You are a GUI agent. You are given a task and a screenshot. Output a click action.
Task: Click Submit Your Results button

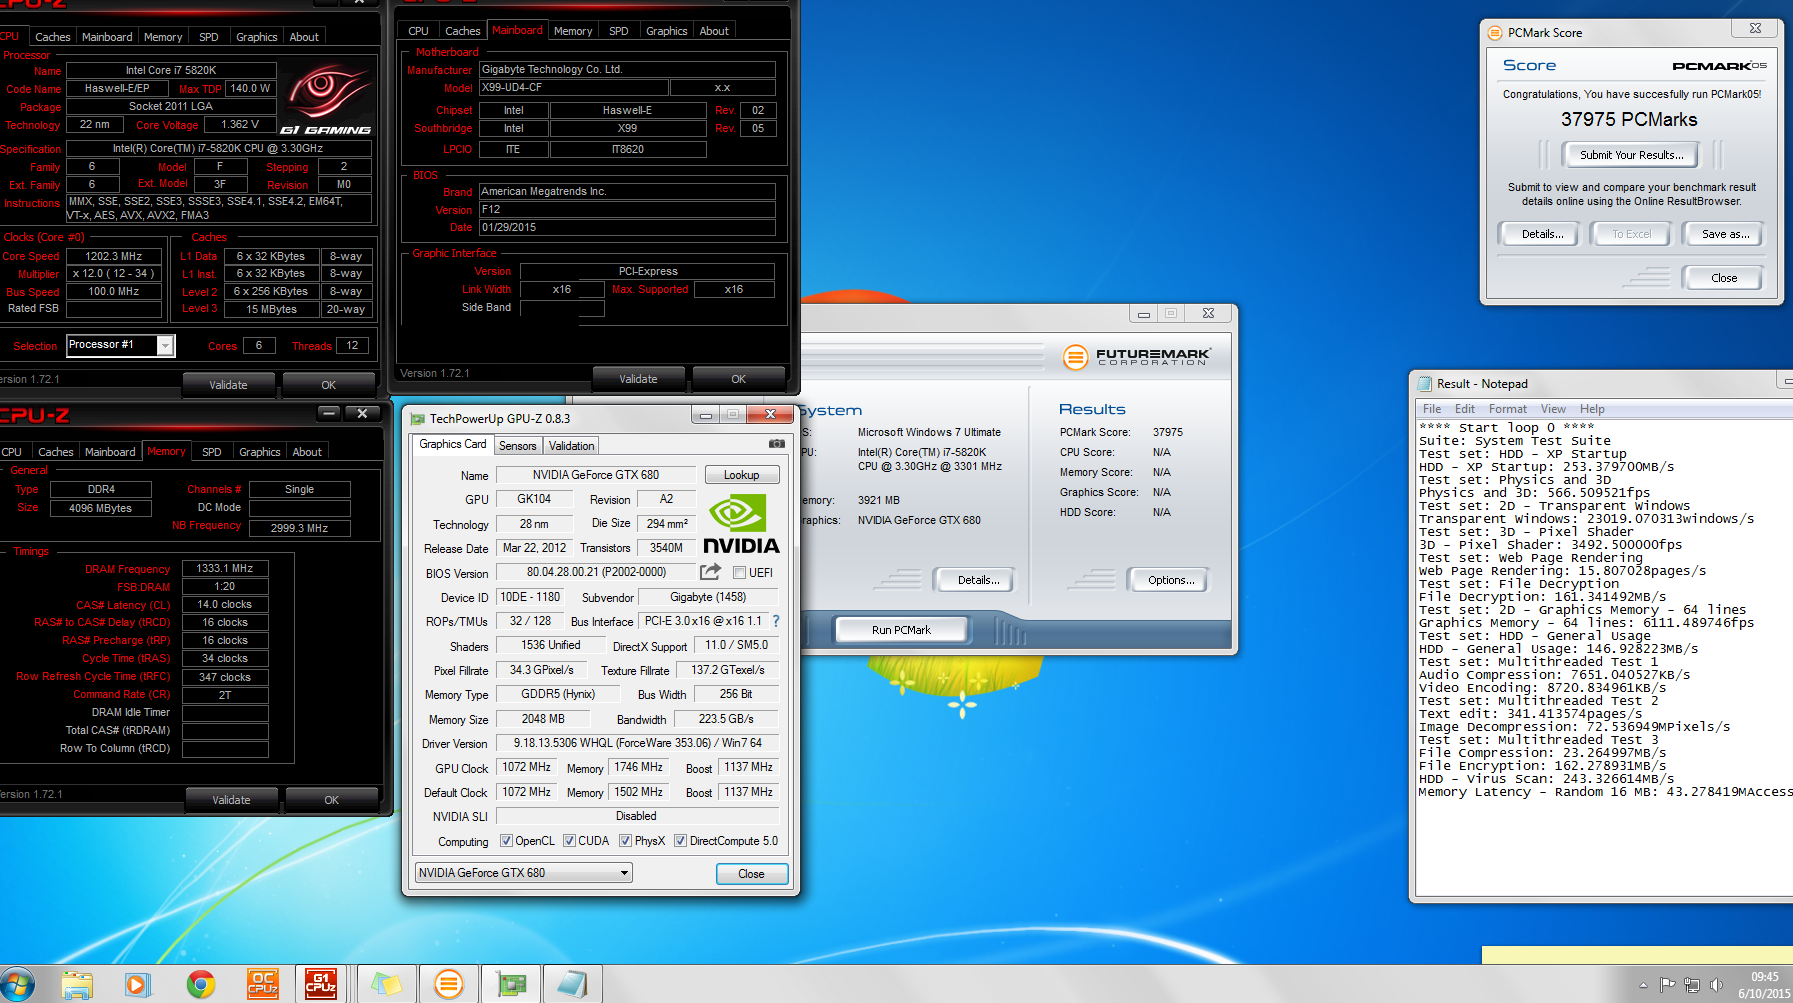coord(1631,155)
